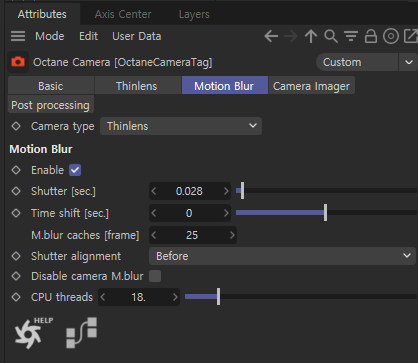Open the Camera type Thinlens dropdown
The image size is (418, 363).
pyautogui.click(x=181, y=126)
